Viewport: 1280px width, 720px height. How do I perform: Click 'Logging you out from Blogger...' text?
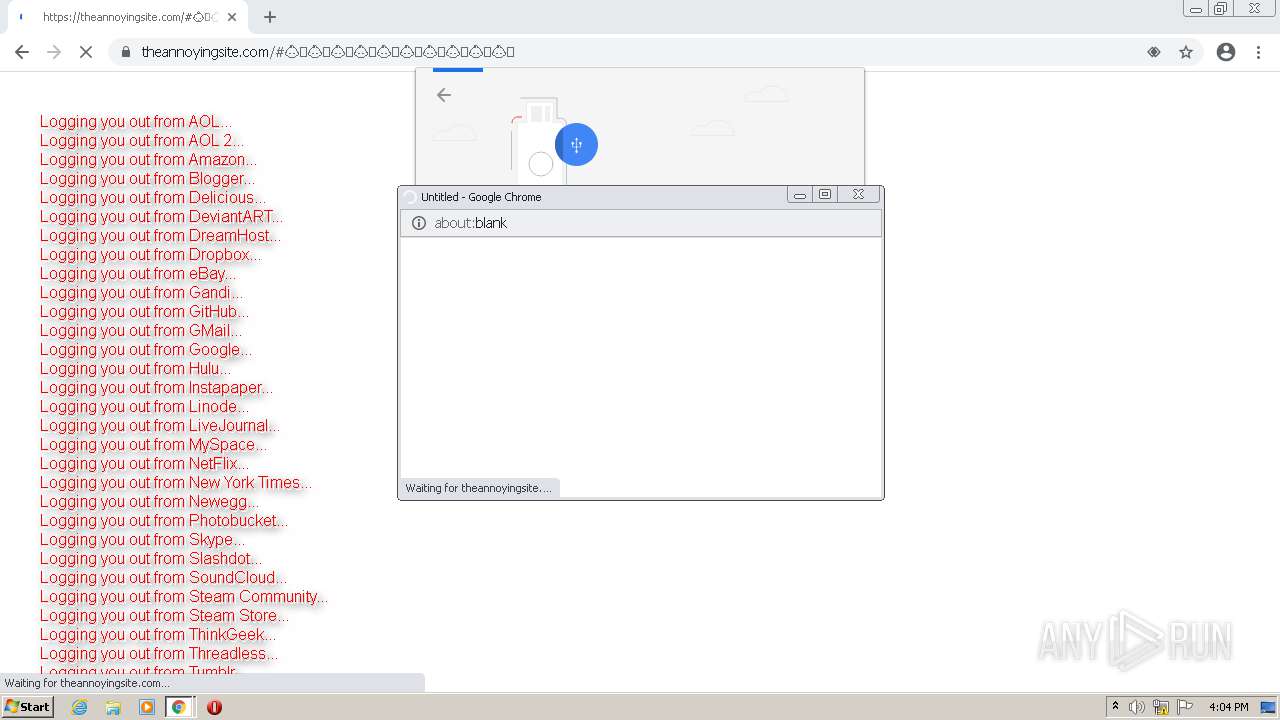point(148,179)
